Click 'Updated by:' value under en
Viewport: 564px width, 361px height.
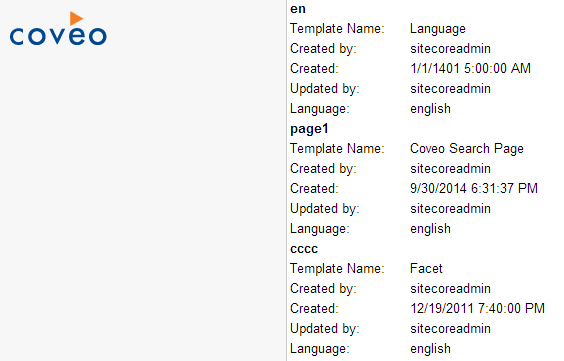point(450,88)
